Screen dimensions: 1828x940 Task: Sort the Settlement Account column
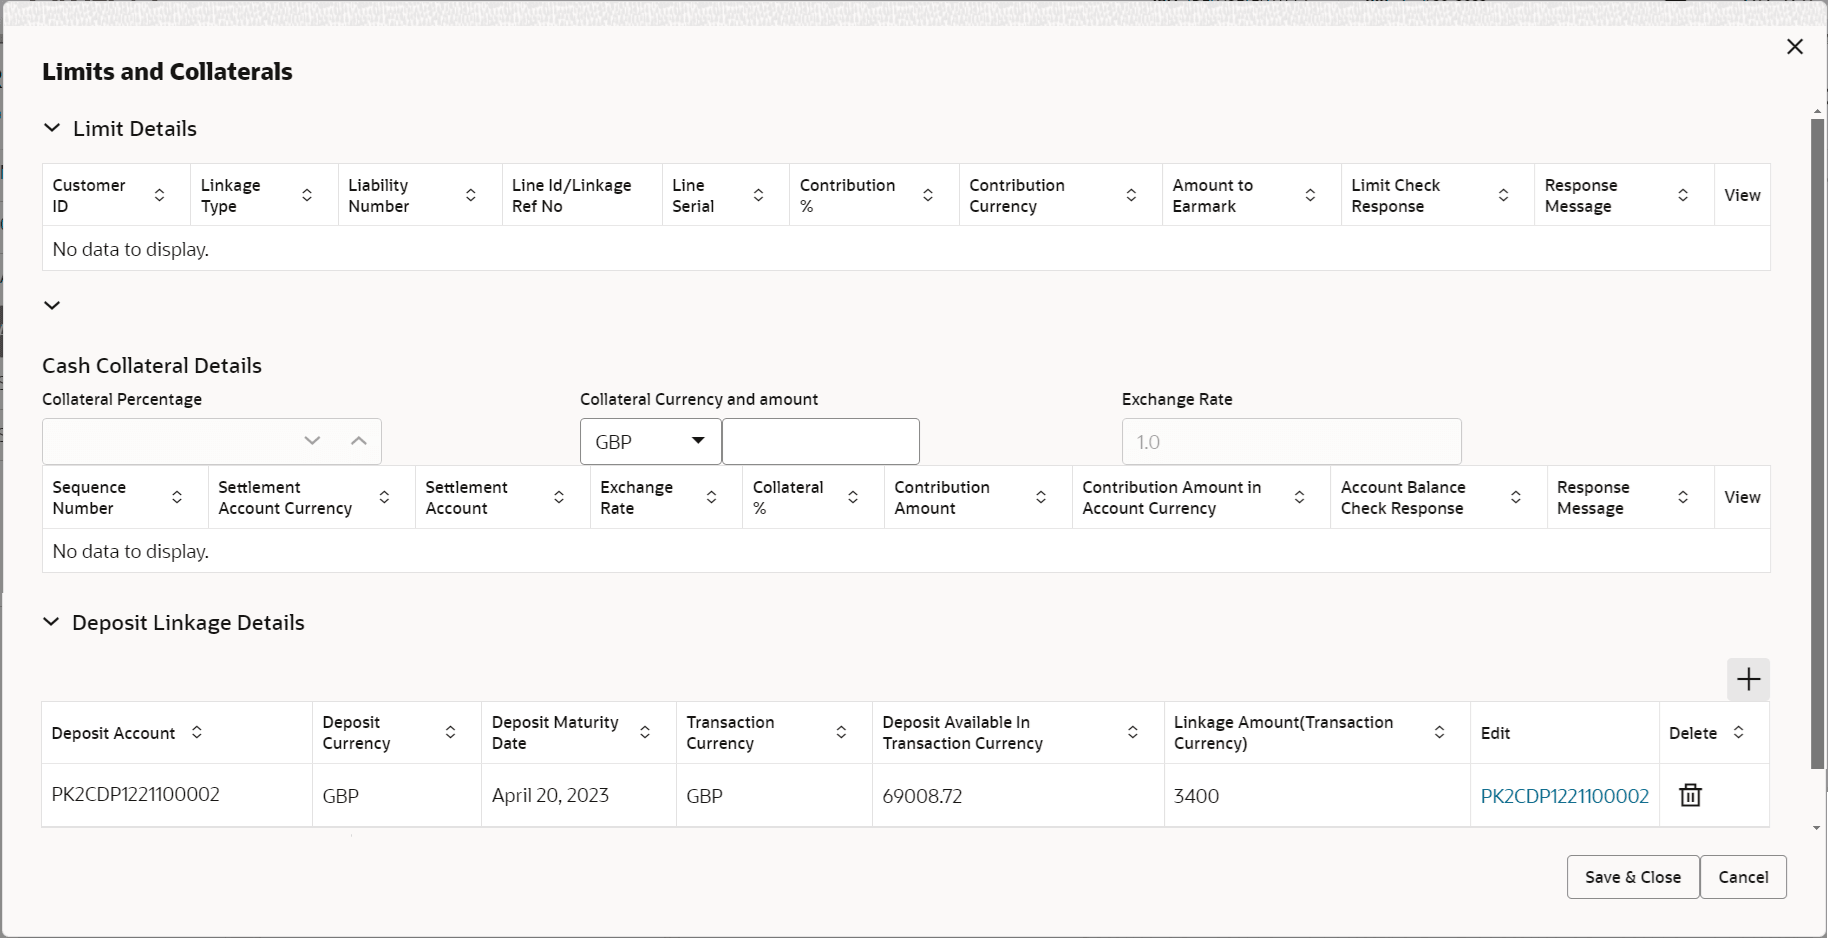(x=558, y=497)
